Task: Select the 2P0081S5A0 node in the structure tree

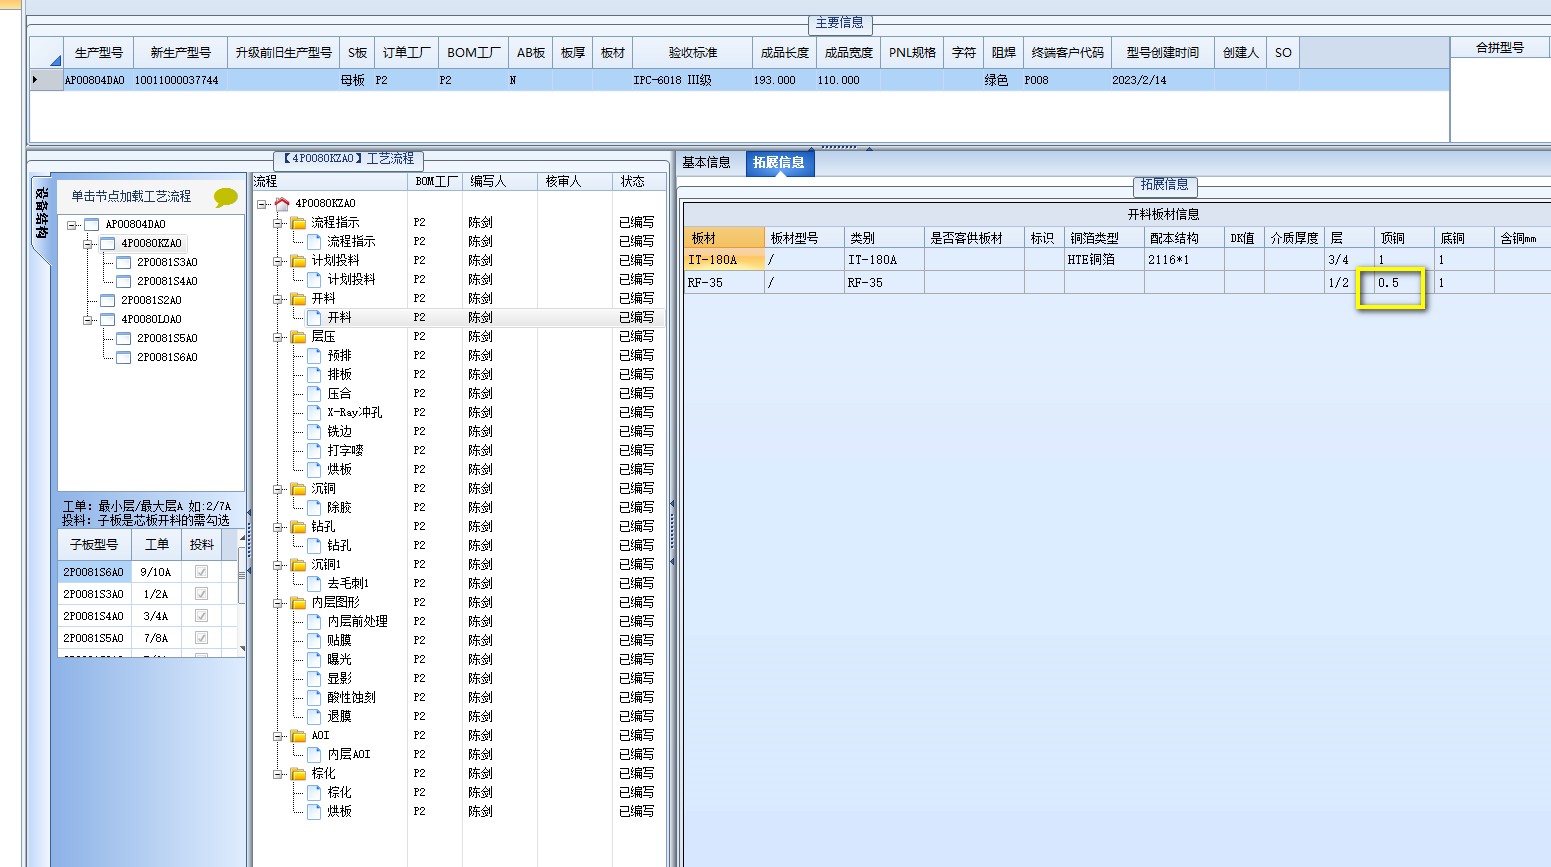Action: pos(167,338)
